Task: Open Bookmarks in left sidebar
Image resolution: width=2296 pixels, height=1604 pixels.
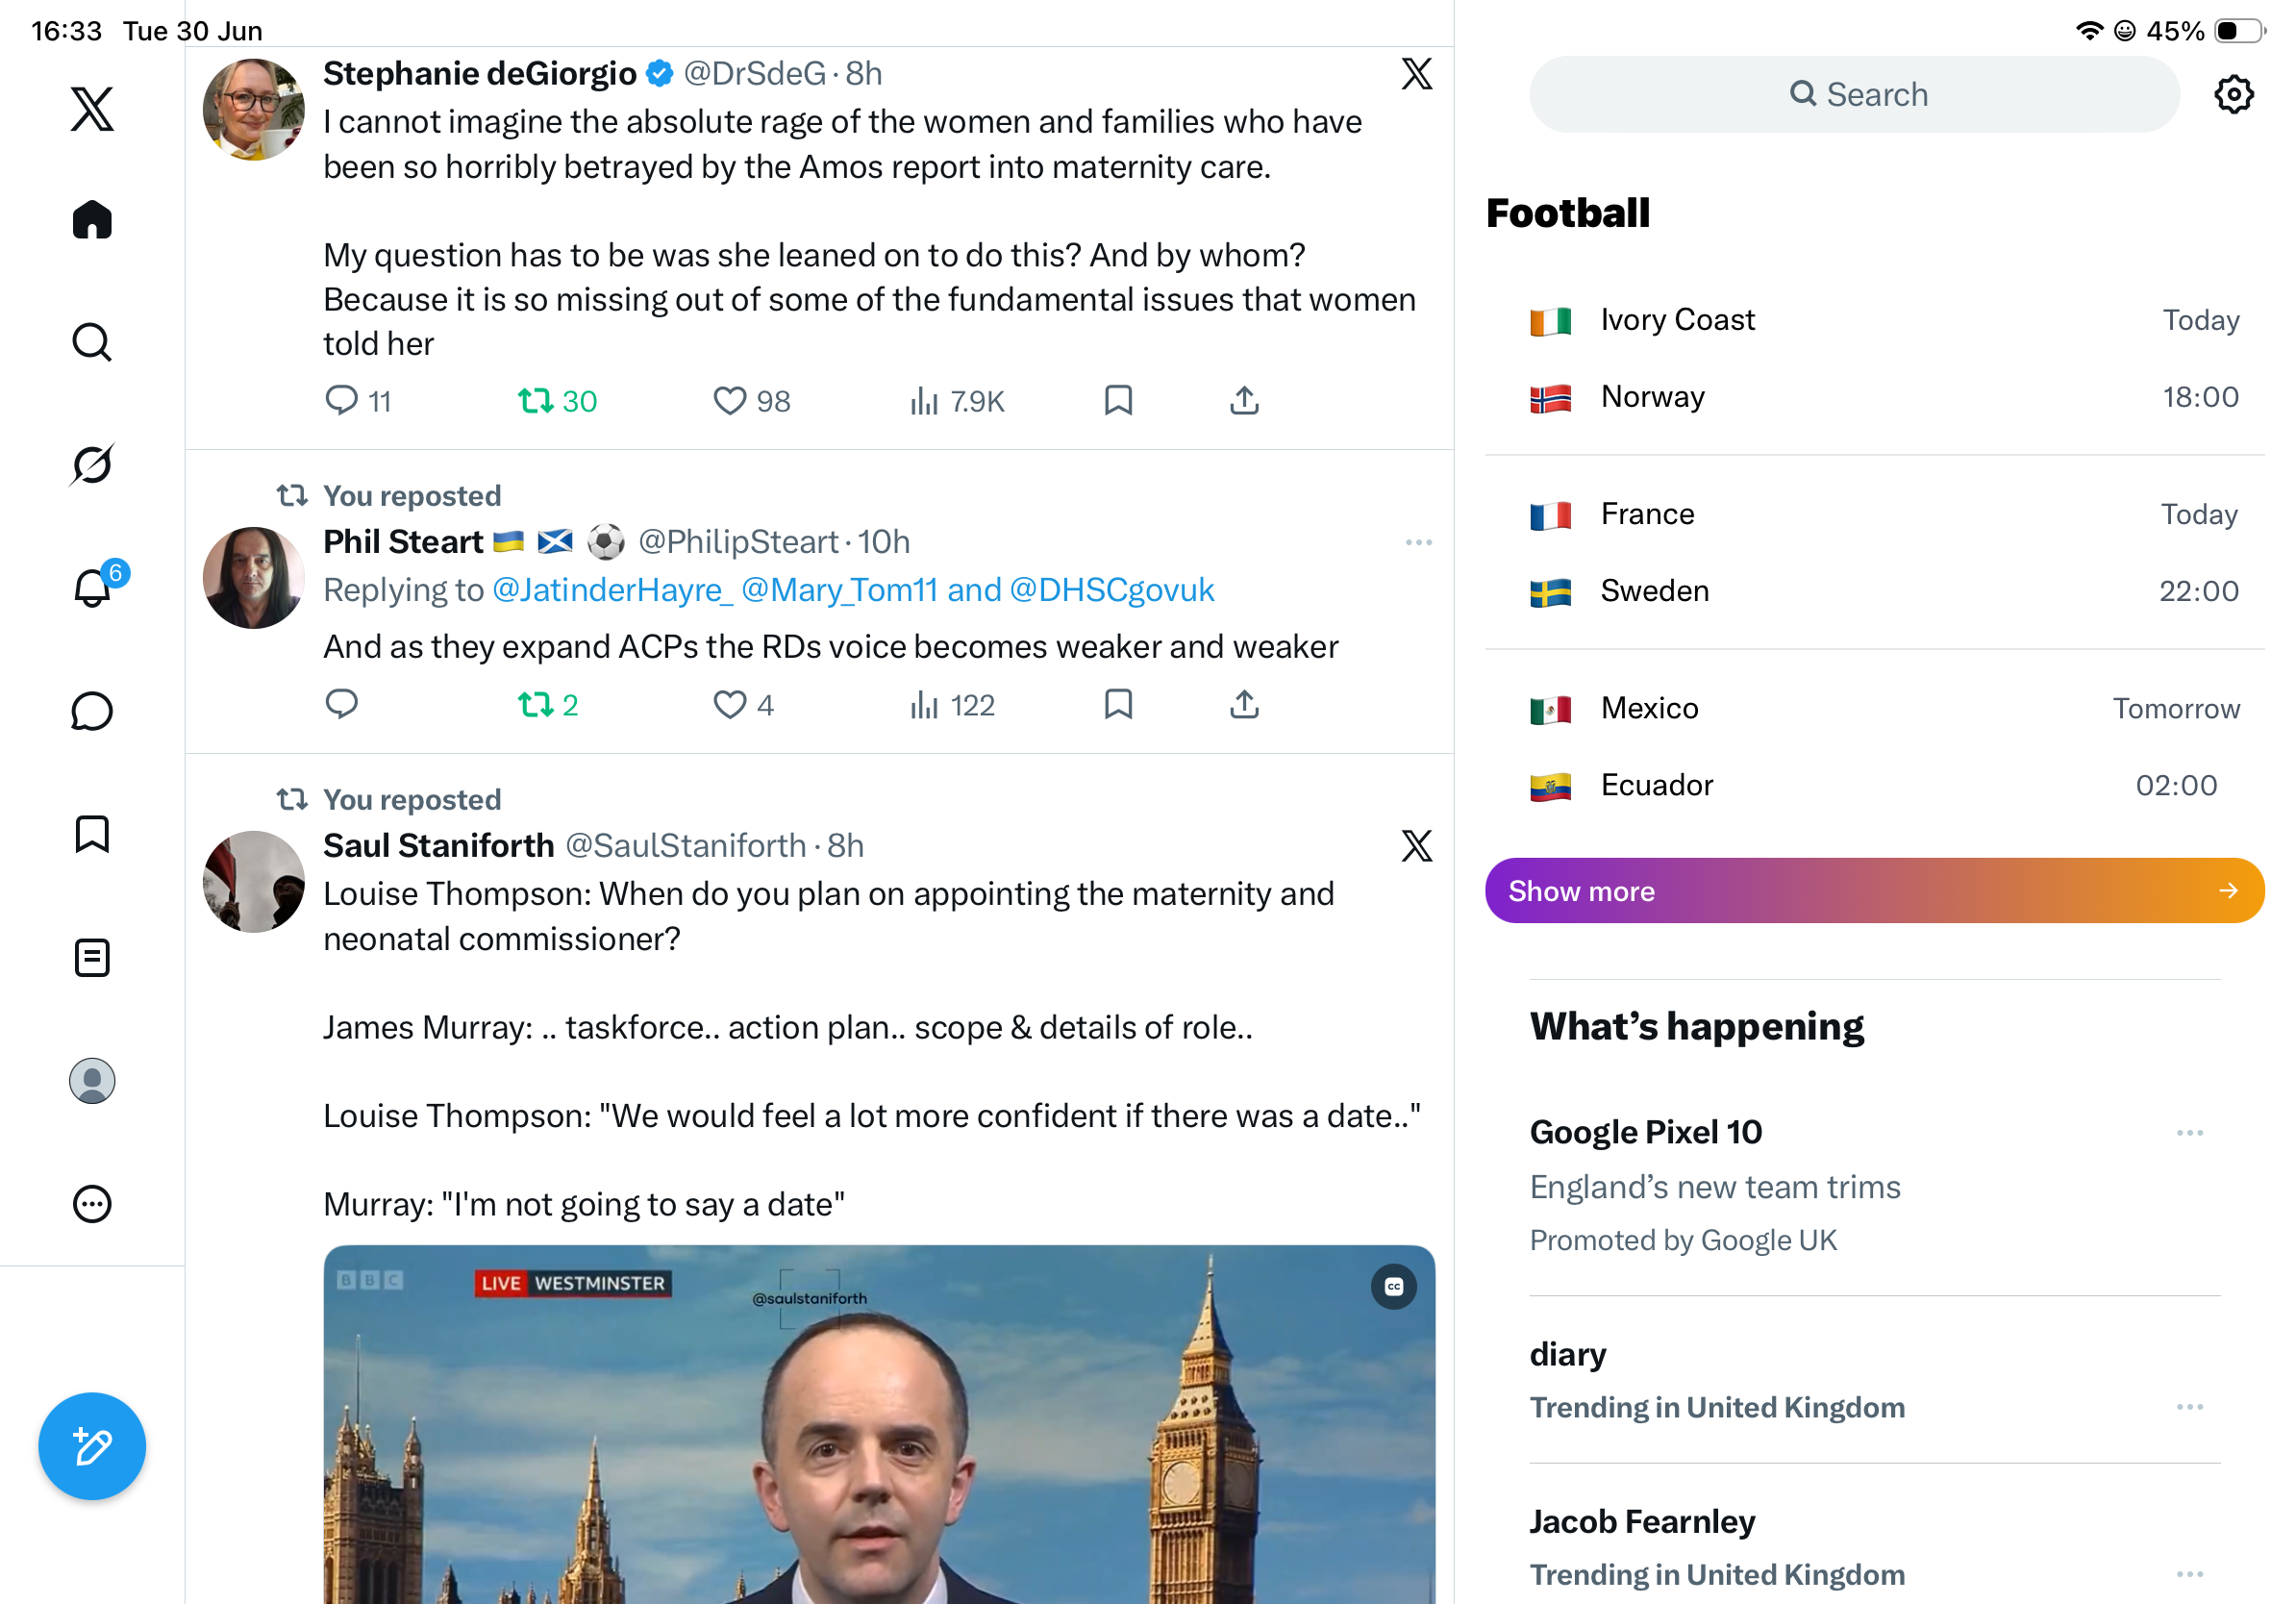Action: (92, 834)
